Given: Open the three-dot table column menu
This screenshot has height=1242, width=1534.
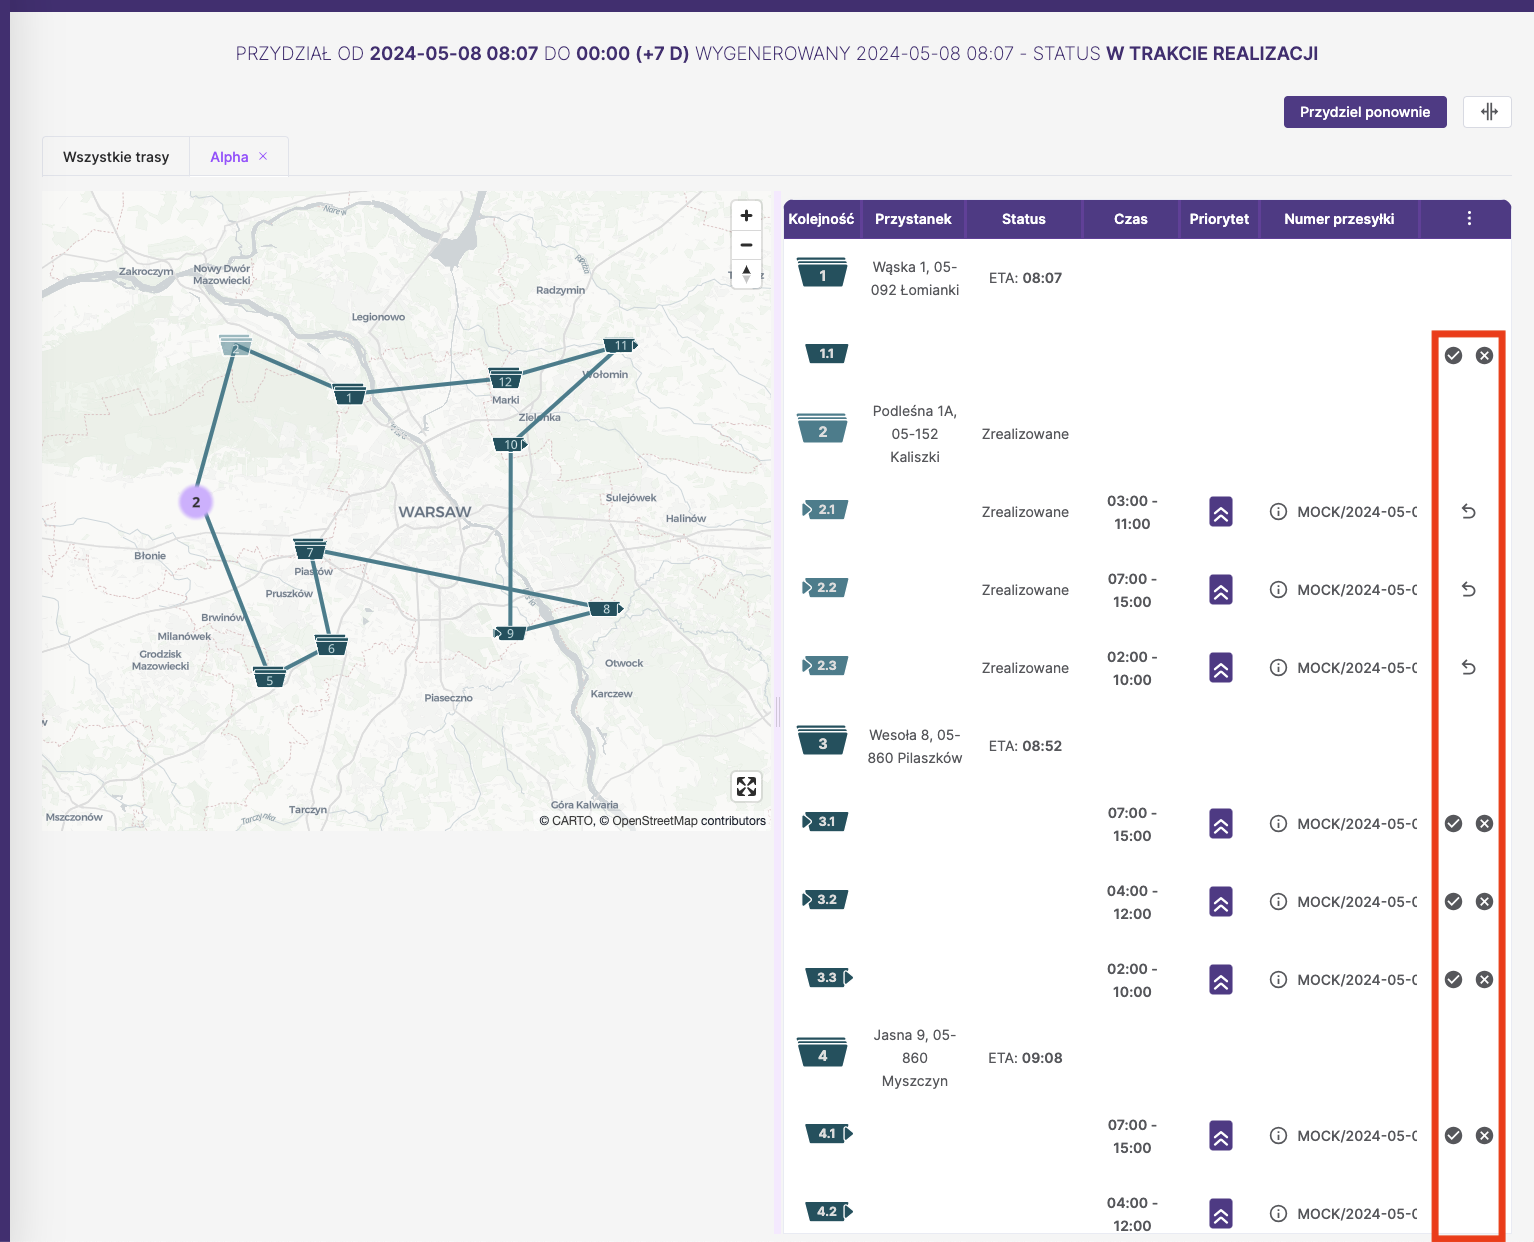Looking at the screenshot, I should pyautogui.click(x=1468, y=219).
